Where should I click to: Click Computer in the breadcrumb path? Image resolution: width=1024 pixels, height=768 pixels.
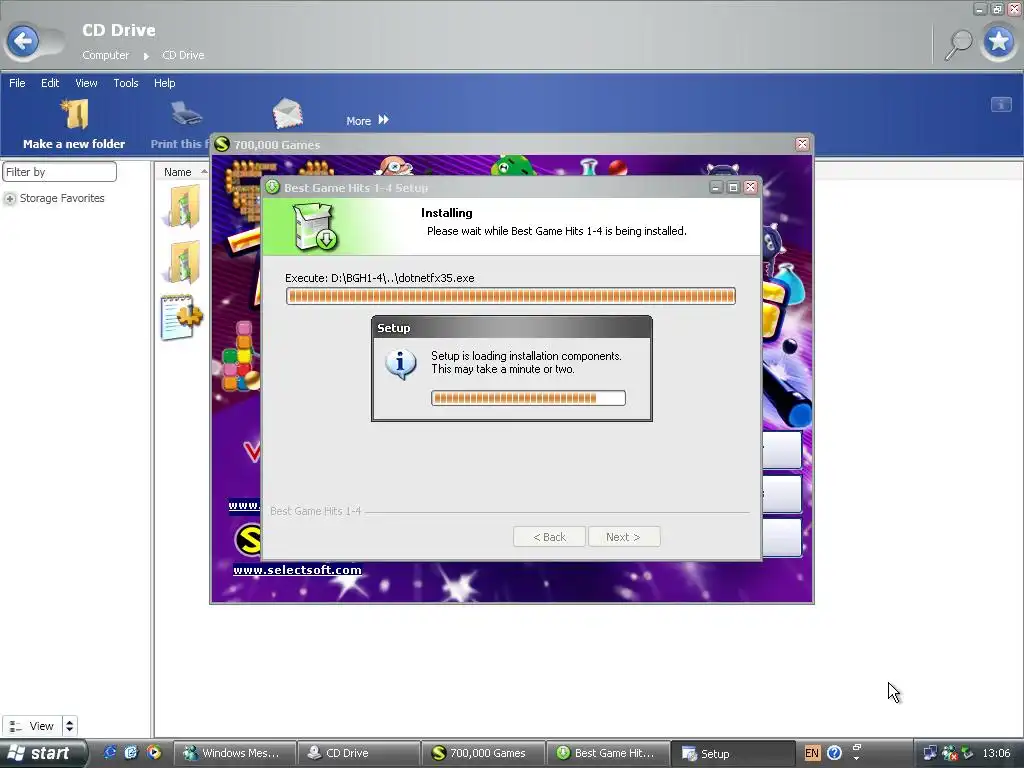[105, 56]
